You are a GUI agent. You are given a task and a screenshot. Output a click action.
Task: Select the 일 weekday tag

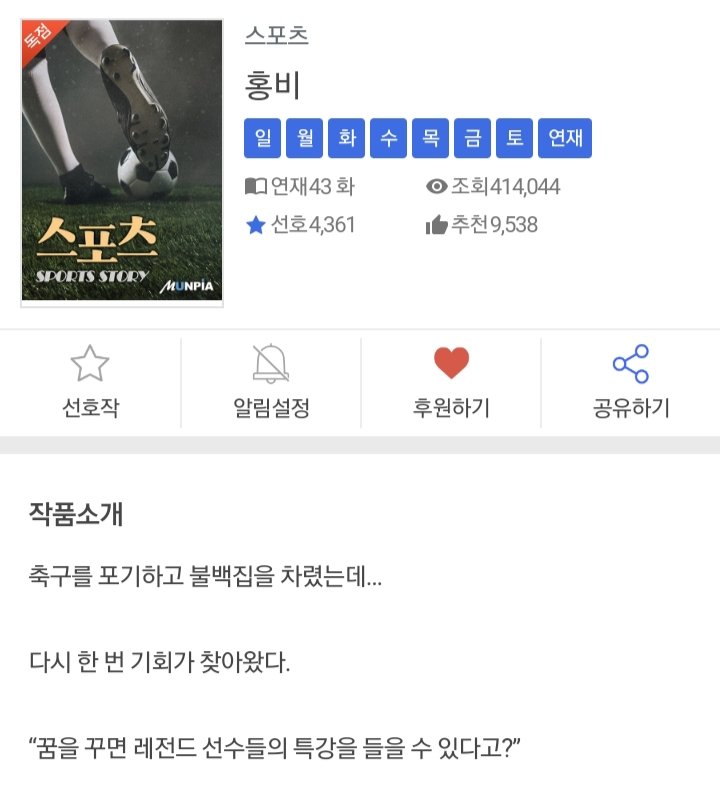(x=263, y=138)
